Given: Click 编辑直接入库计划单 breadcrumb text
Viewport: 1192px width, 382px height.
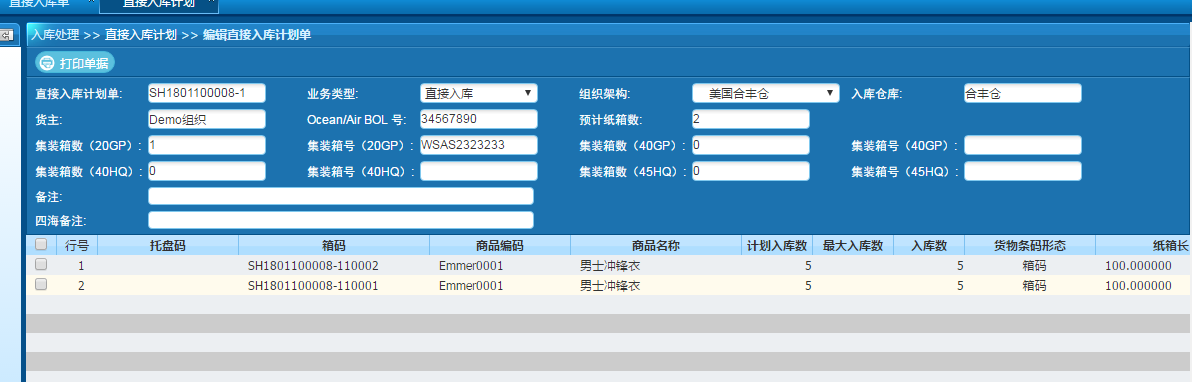Looking at the screenshot, I should tap(256, 34).
